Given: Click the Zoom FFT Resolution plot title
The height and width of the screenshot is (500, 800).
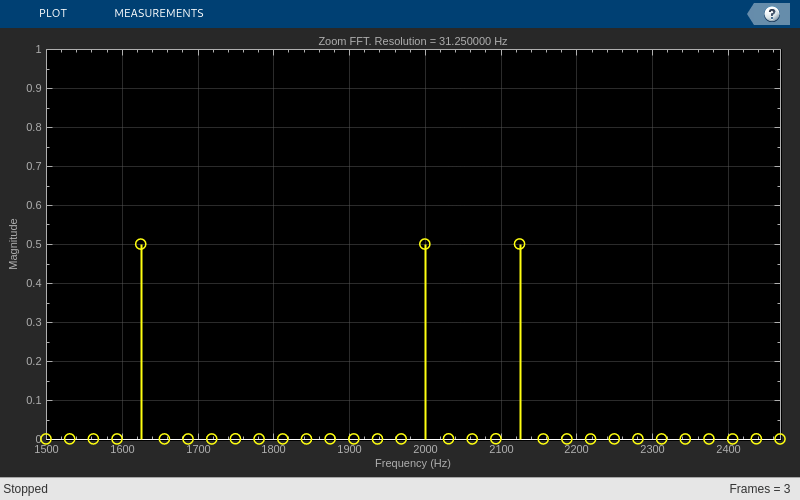Looking at the screenshot, I should tap(413, 41).
